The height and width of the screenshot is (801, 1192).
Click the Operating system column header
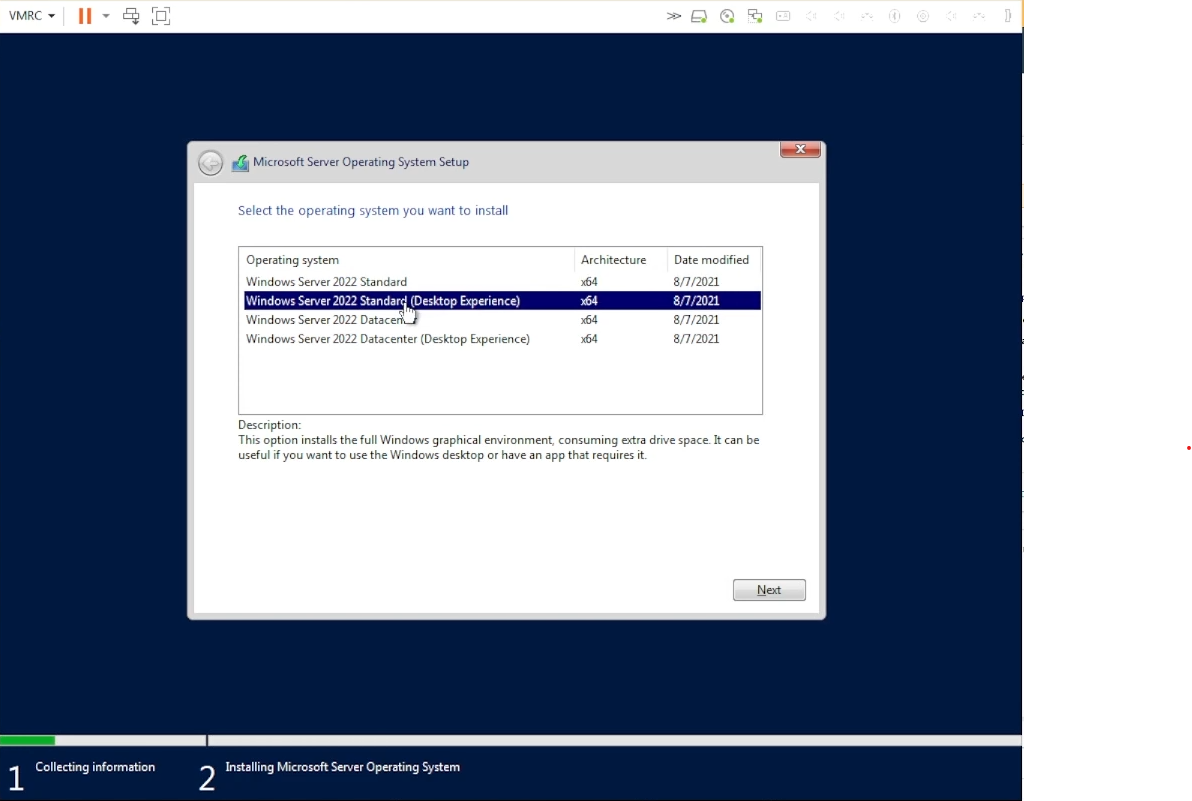(292, 259)
